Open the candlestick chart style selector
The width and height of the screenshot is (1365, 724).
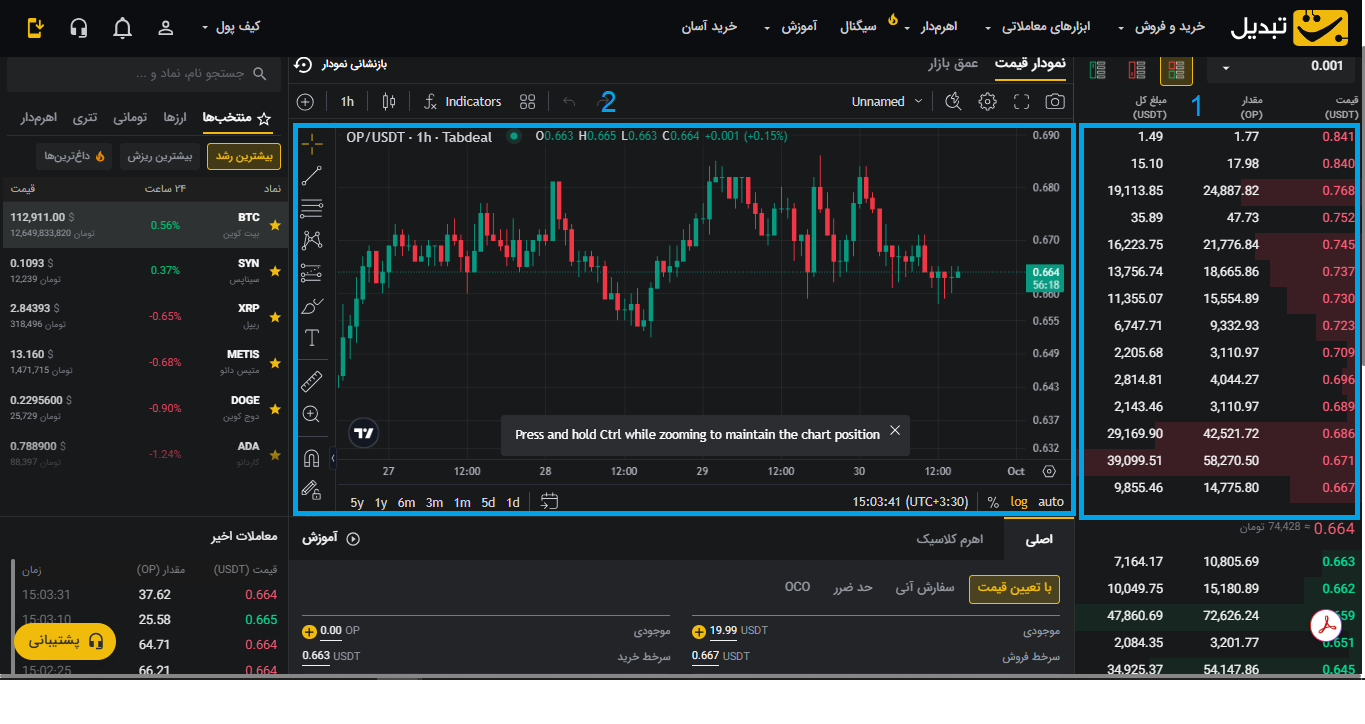point(389,101)
